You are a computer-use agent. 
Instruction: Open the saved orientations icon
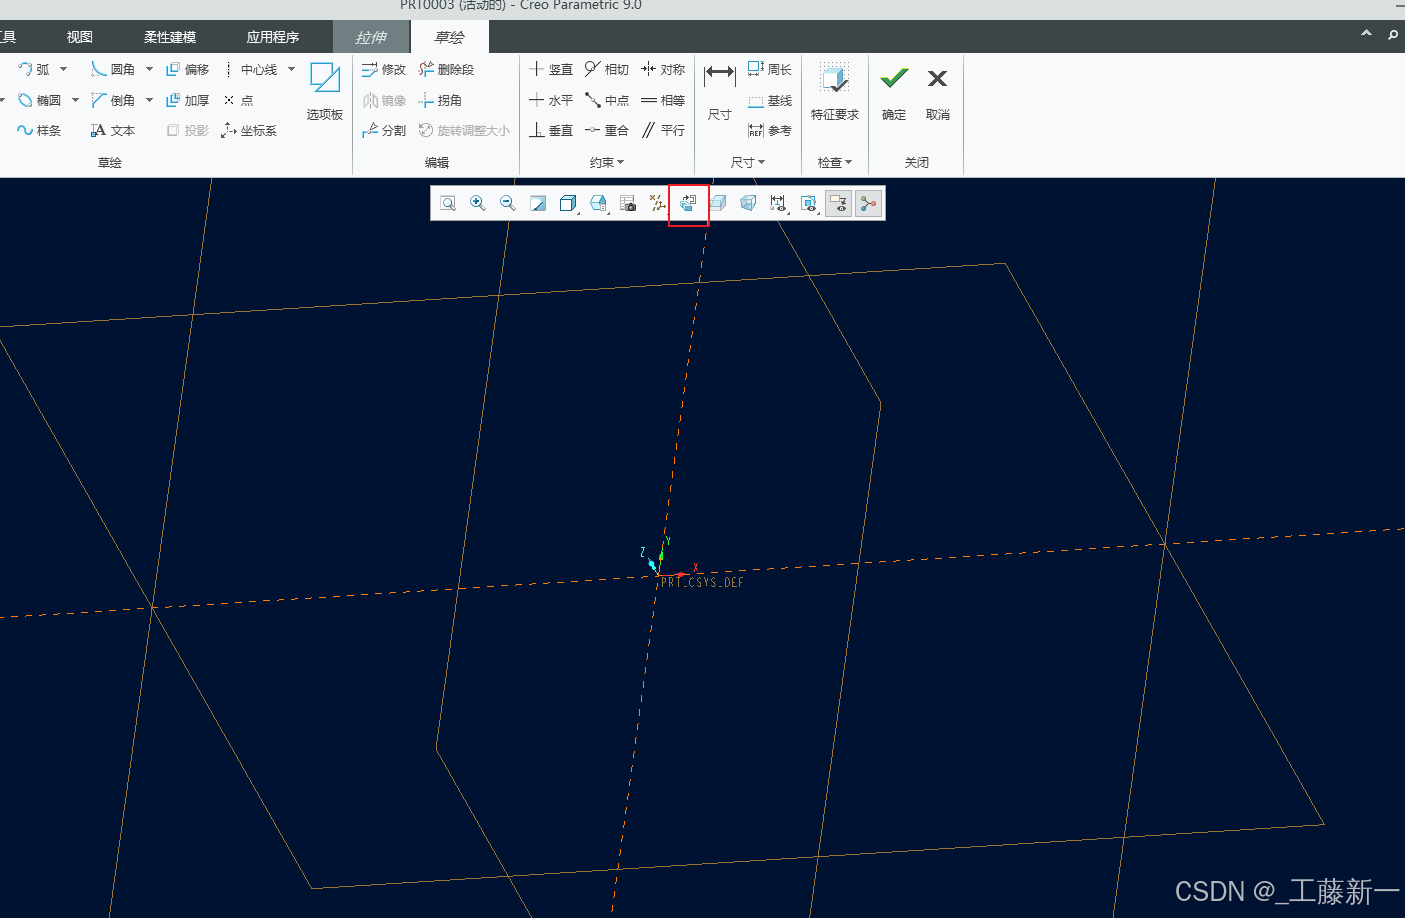click(598, 203)
